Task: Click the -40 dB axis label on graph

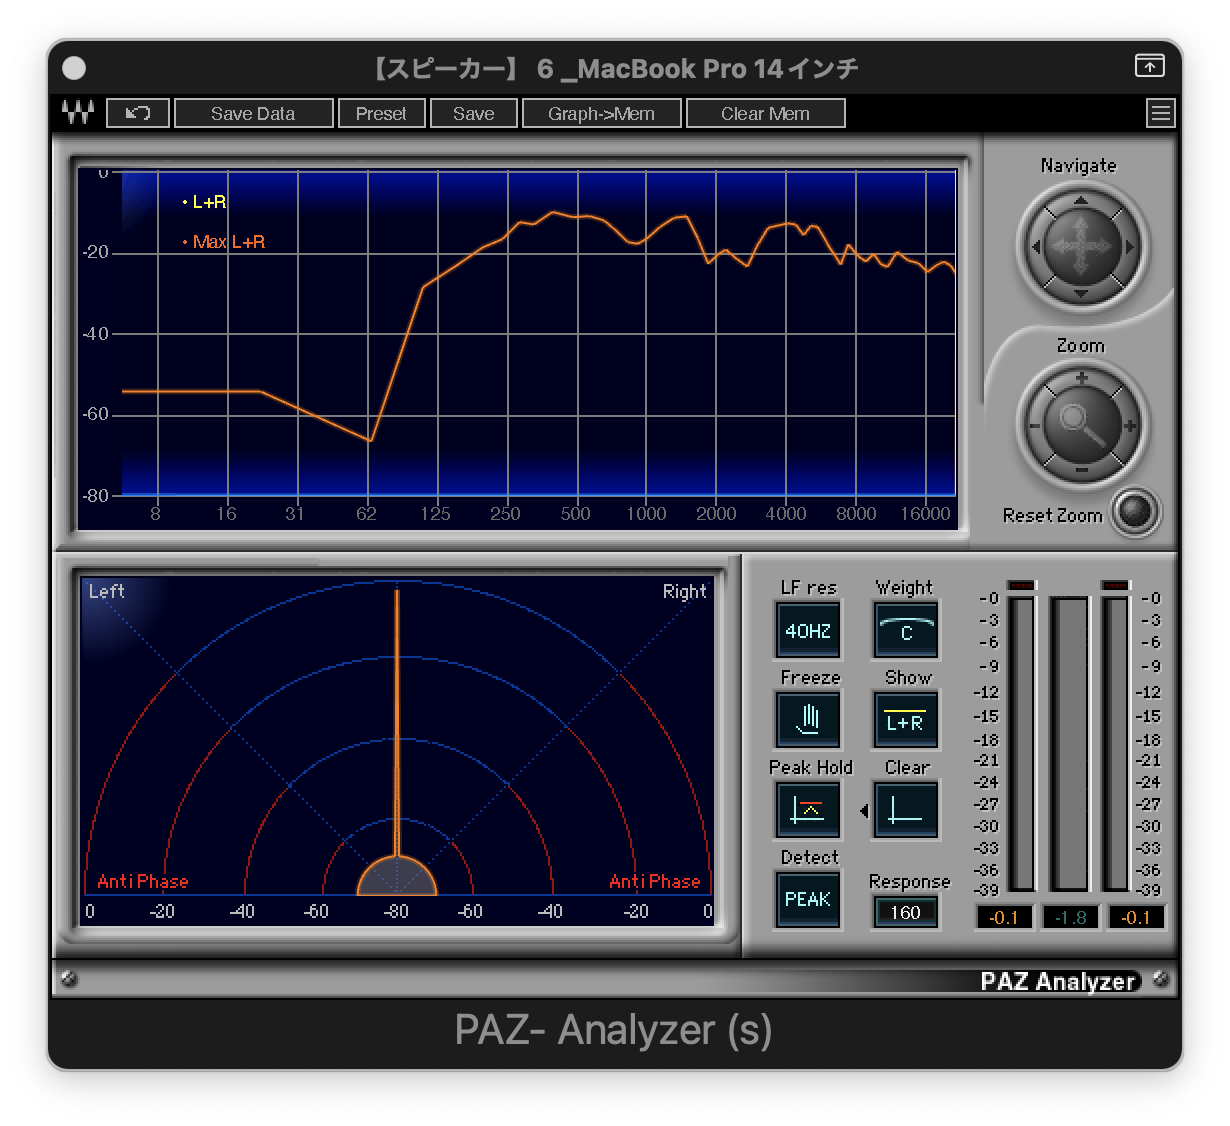Action: [x=95, y=334]
